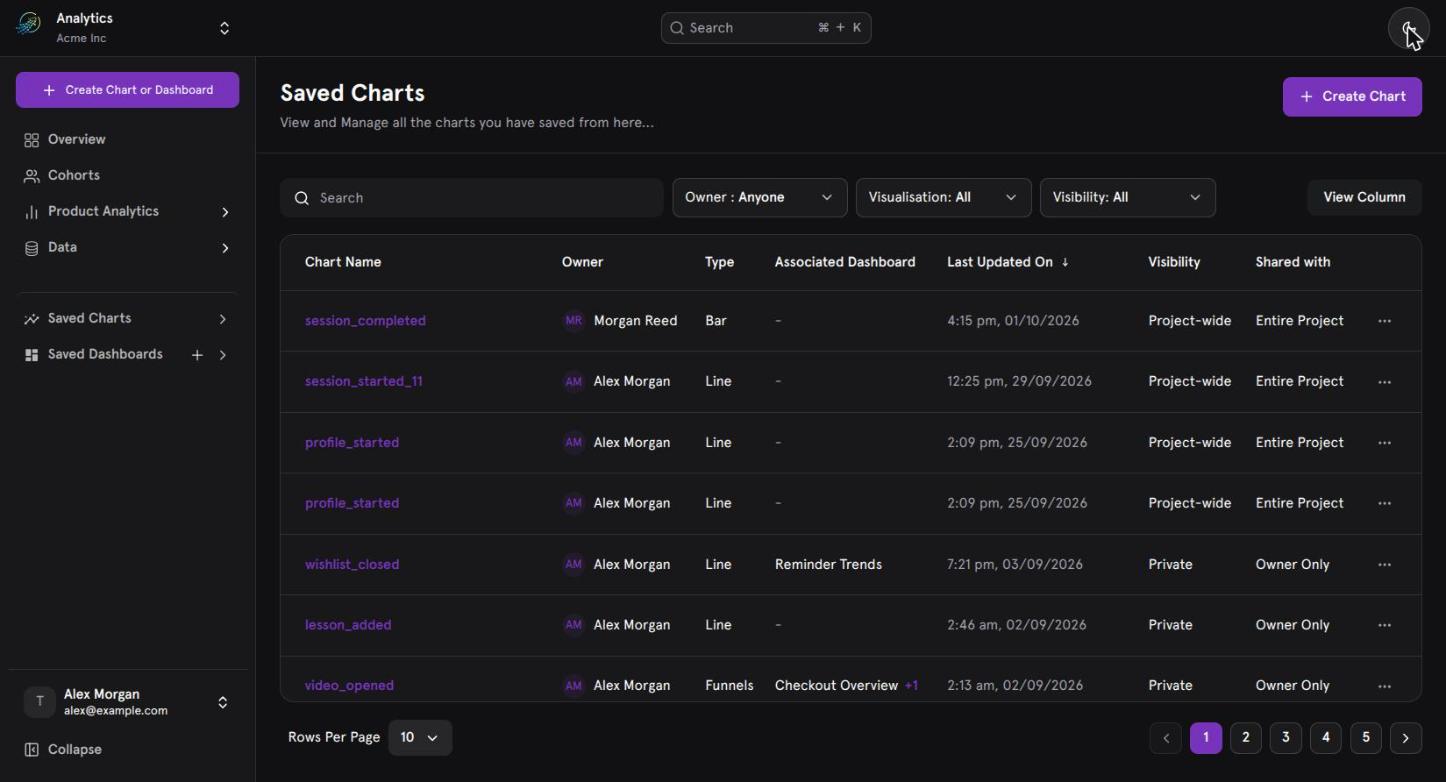Change Rows Per Page dropdown value
Screen dimensions: 1446x782
coord(419,738)
